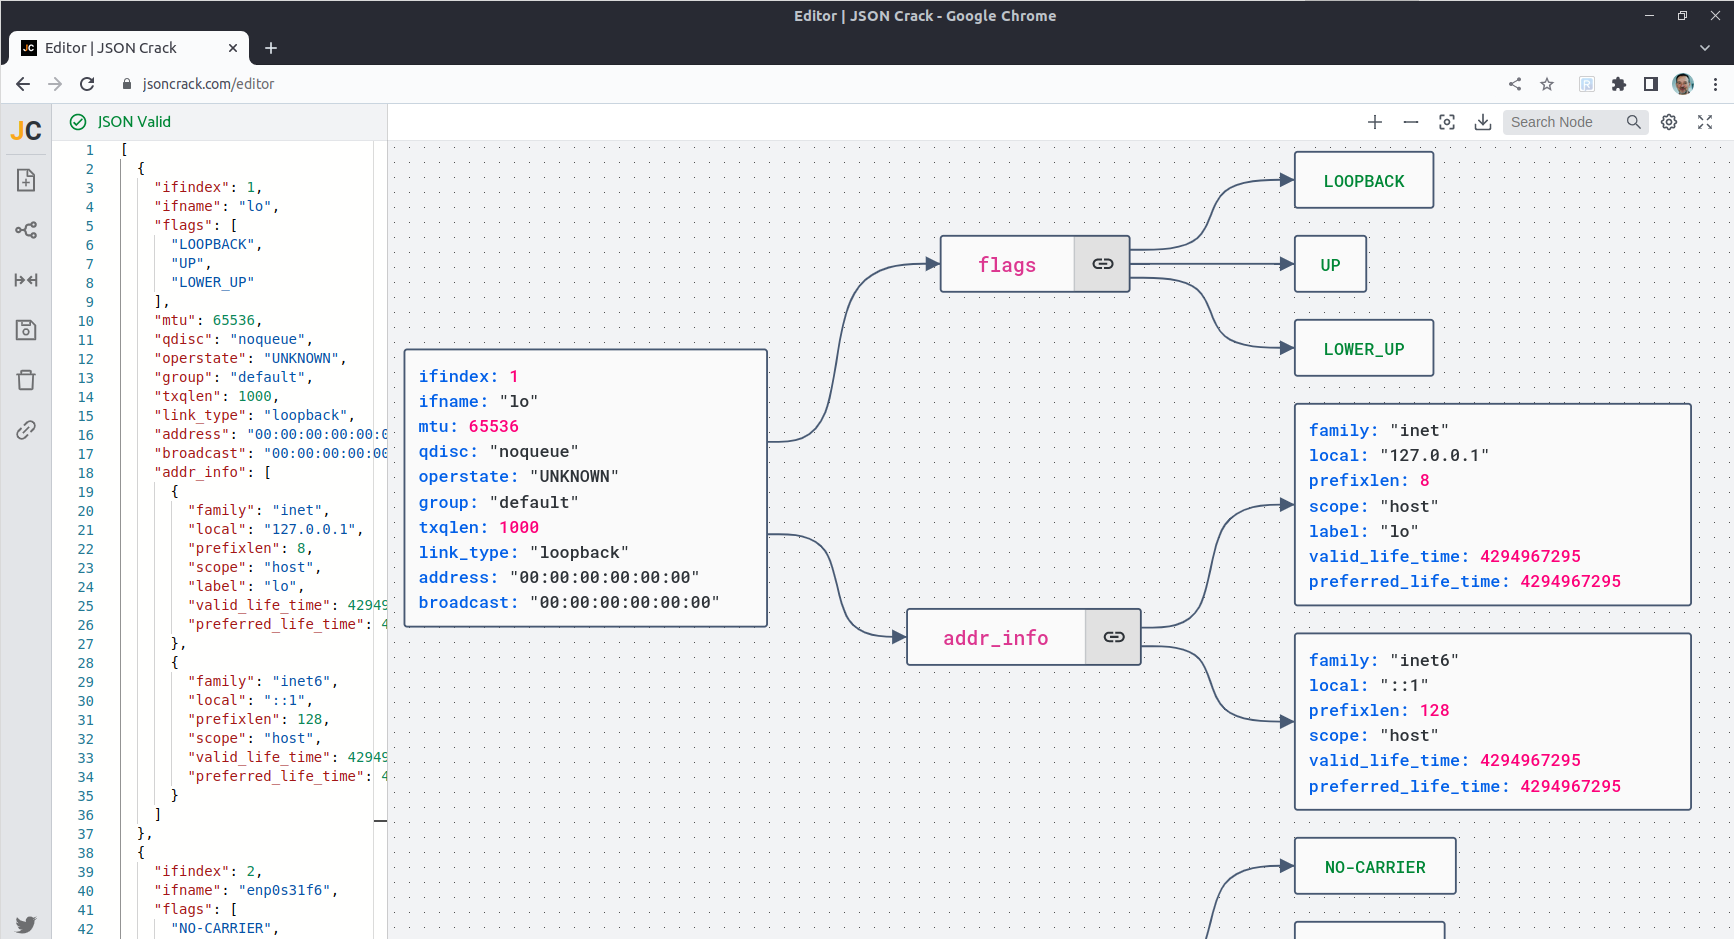Viewport: 1734px width, 939px height.
Task: Open Chrome tab search dropdown
Action: [1705, 48]
